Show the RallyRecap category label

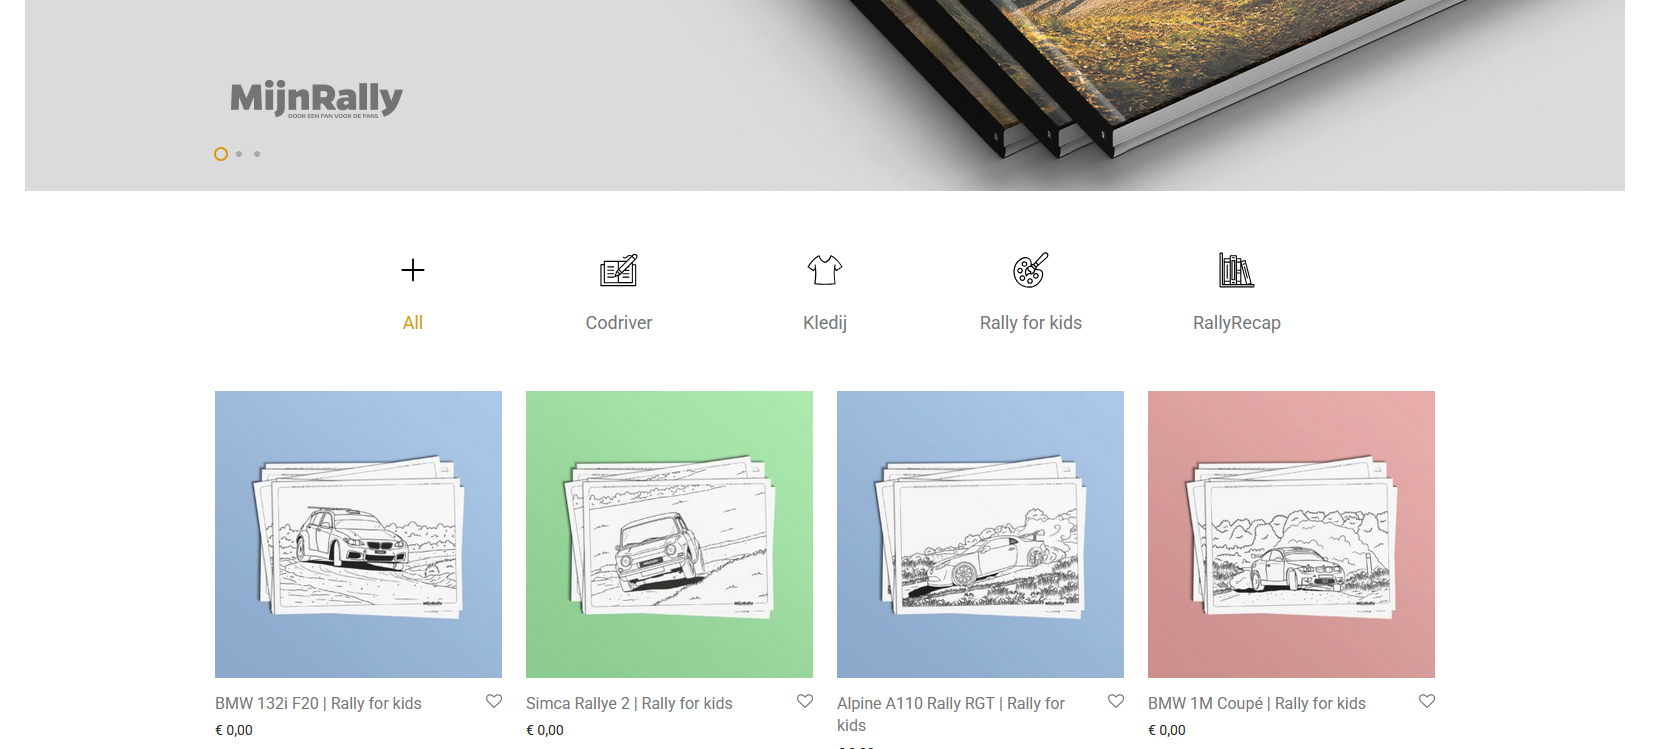click(1237, 323)
